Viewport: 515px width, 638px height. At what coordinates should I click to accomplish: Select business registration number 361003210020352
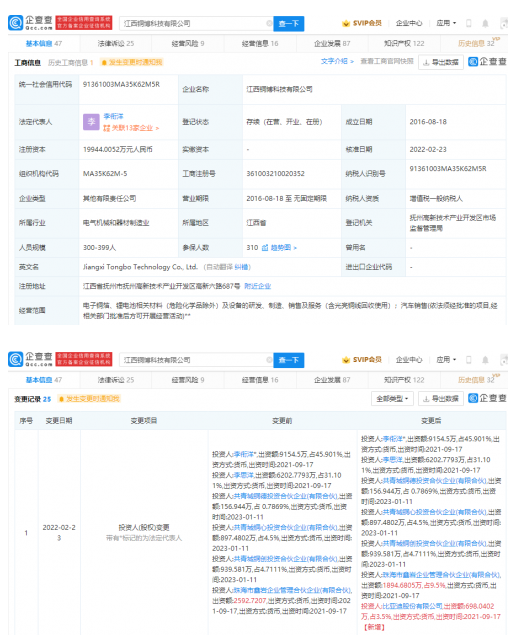tap(275, 174)
